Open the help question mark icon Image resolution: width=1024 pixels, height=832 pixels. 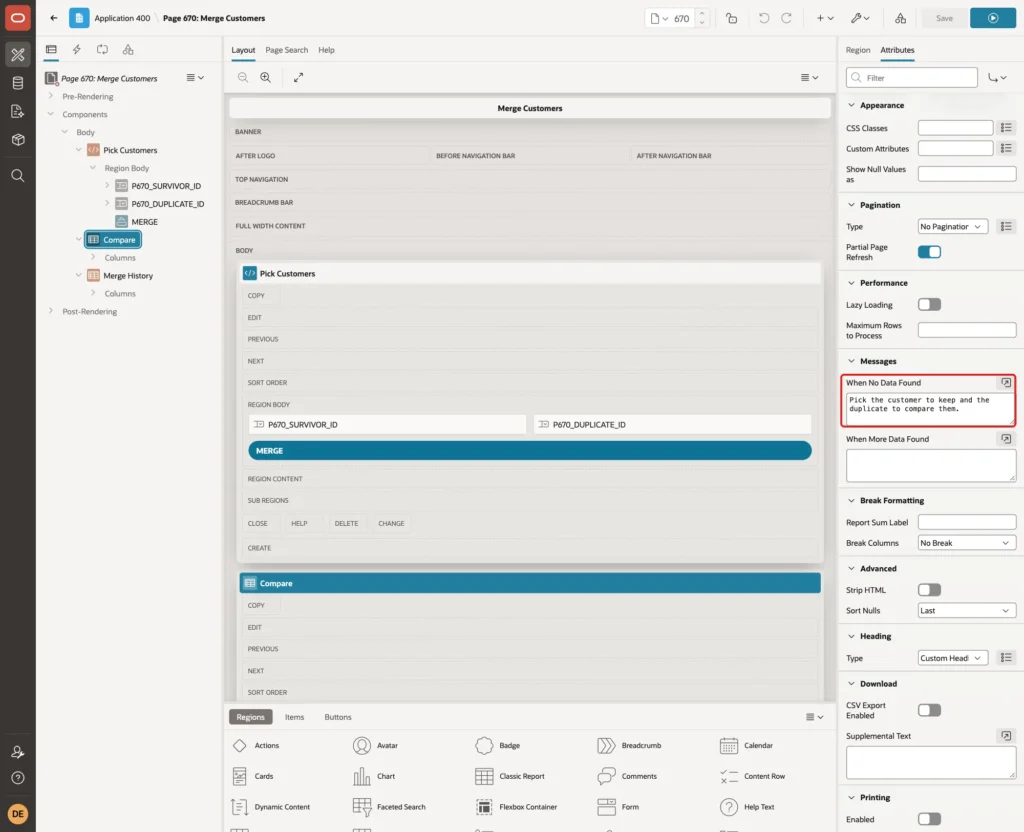(18, 778)
